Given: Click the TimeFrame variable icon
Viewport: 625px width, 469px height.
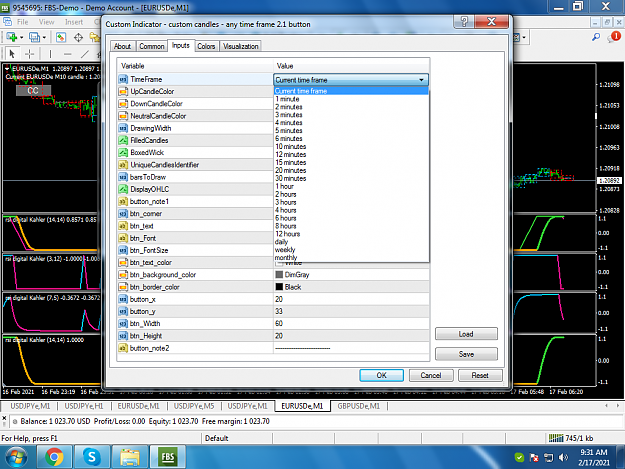Looking at the screenshot, I should [x=123, y=79].
